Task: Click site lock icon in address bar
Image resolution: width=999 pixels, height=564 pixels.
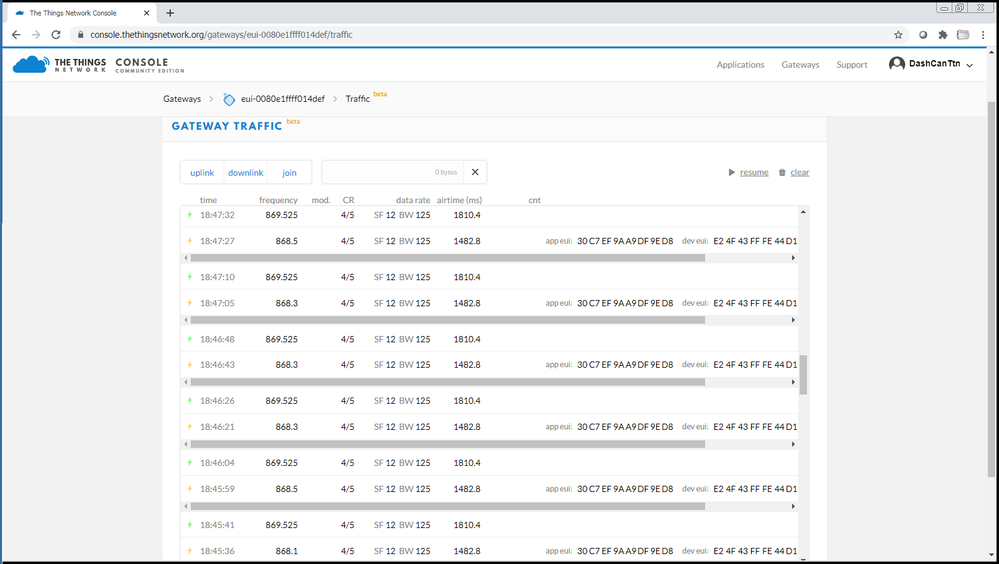Action: [x=80, y=34]
